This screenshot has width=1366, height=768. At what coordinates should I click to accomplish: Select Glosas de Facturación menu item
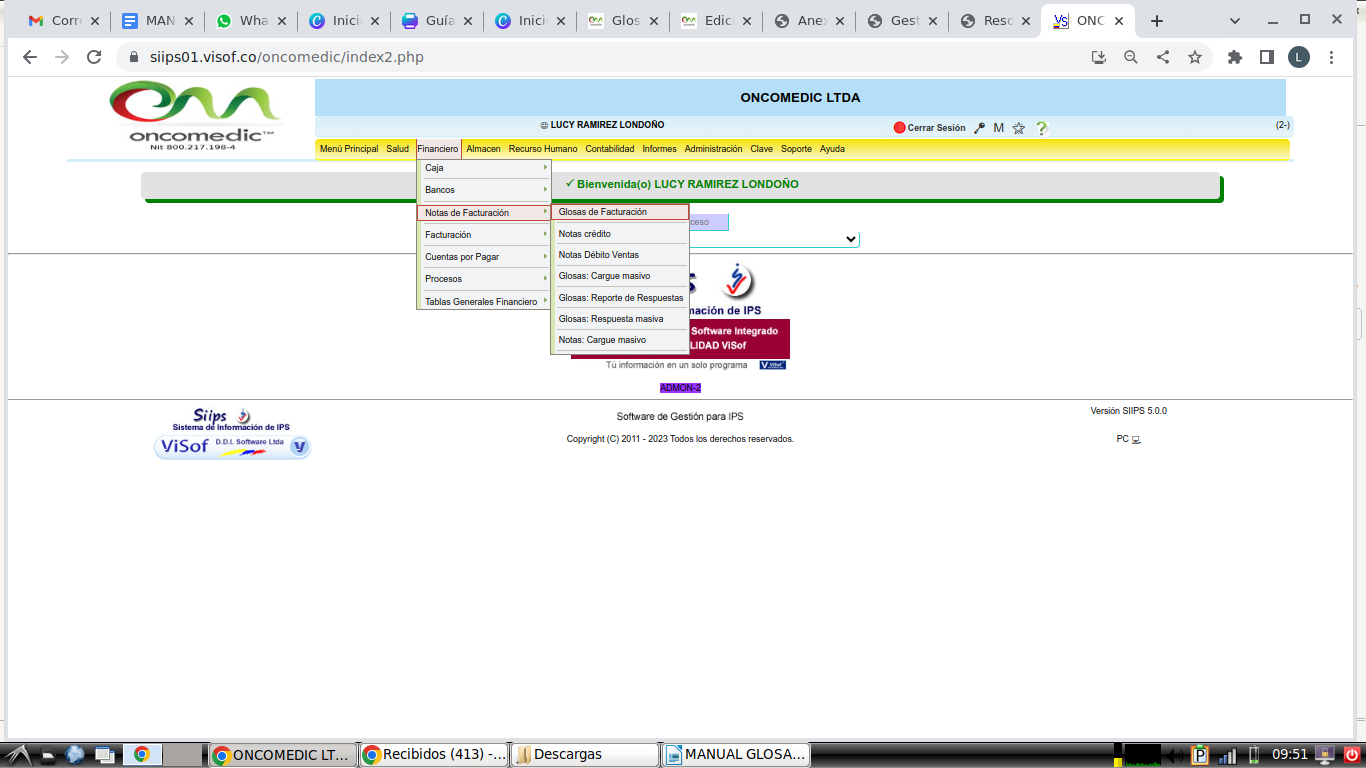click(619, 212)
